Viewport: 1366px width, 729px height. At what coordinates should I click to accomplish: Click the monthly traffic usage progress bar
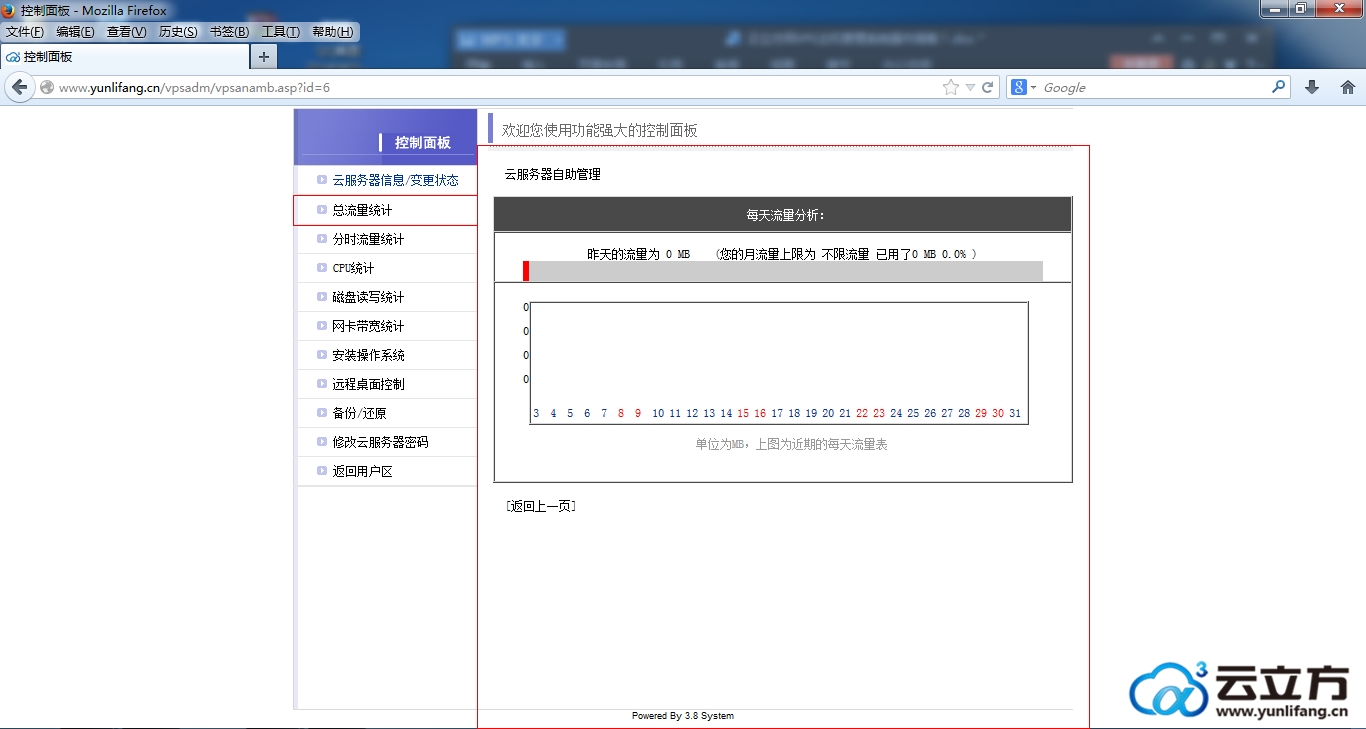pos(782,271)
